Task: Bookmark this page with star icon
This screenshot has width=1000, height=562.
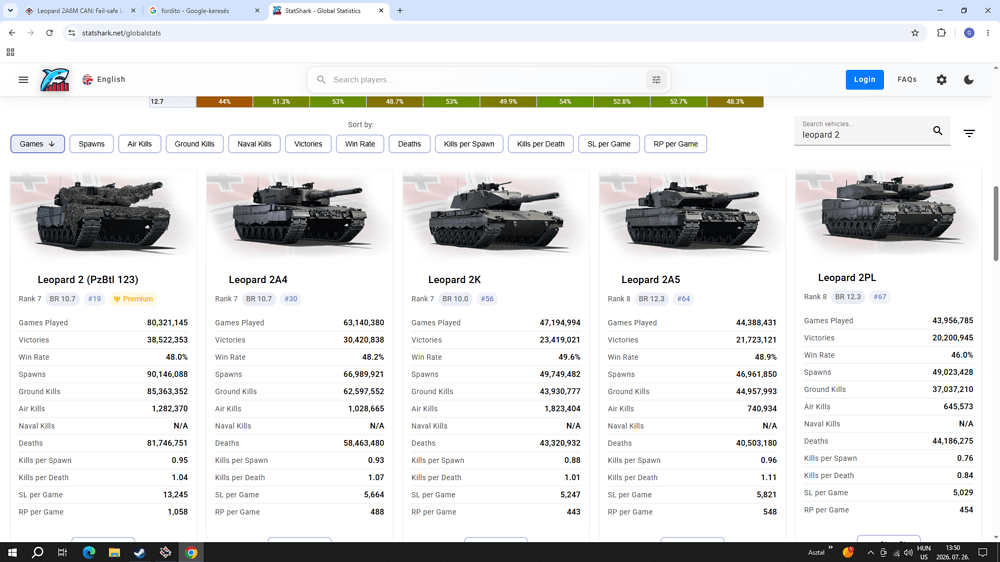Action: click(x=915, y=33)
